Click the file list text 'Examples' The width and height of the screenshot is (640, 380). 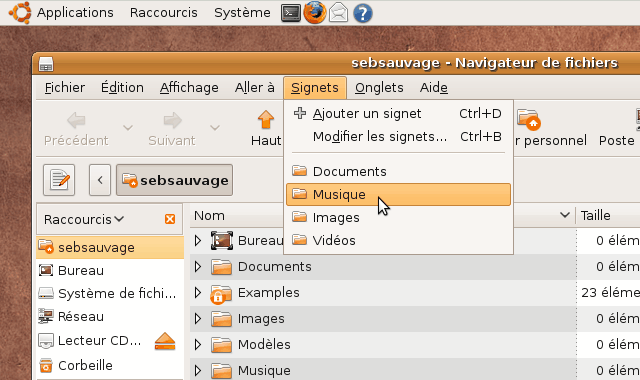tap(269, 293)
